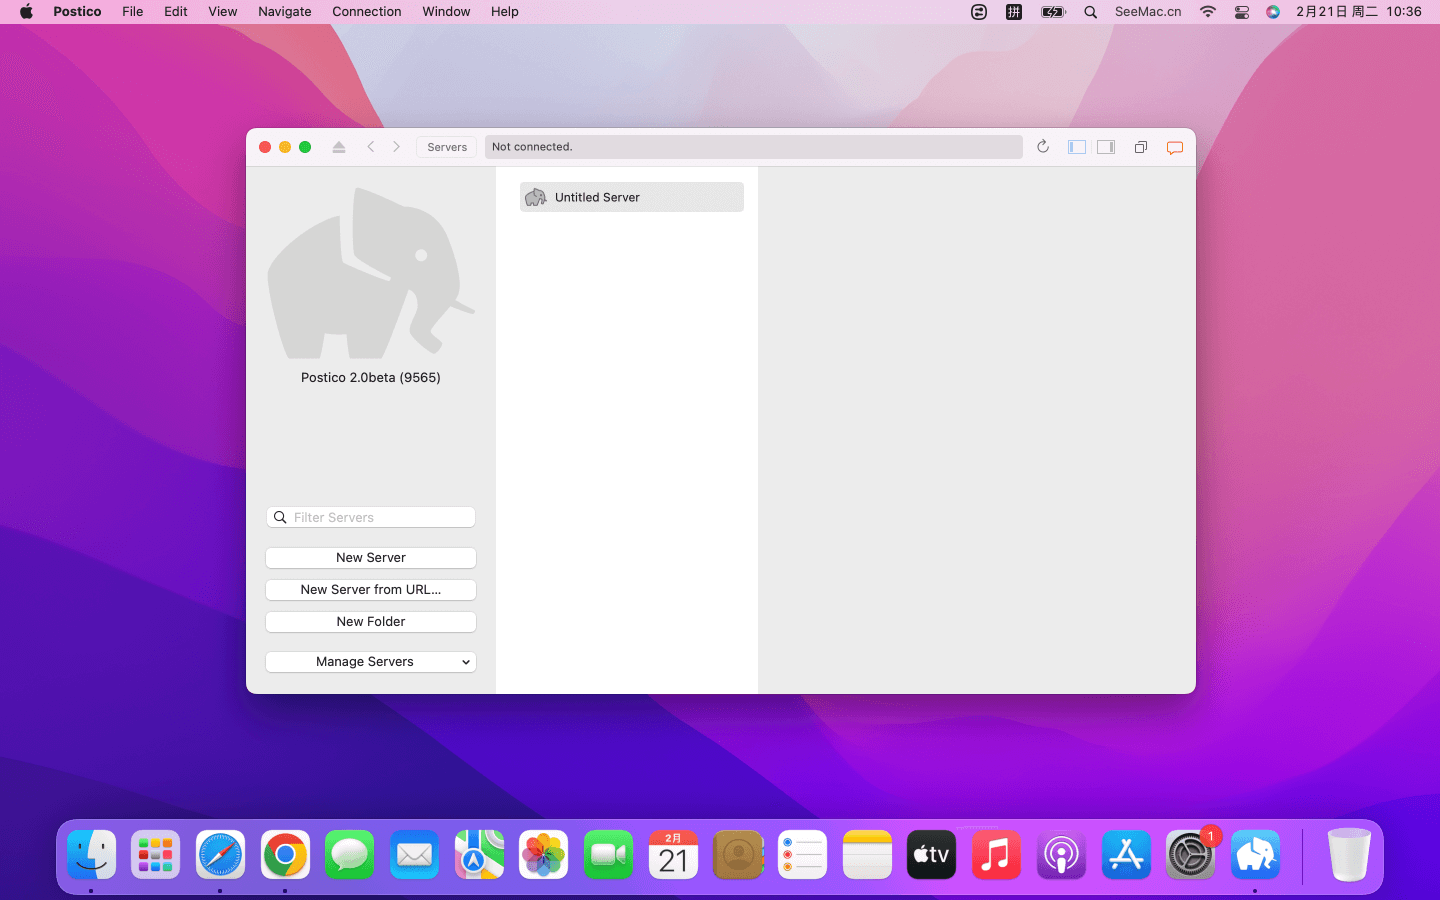Open the Connection menu

point(367,12)
